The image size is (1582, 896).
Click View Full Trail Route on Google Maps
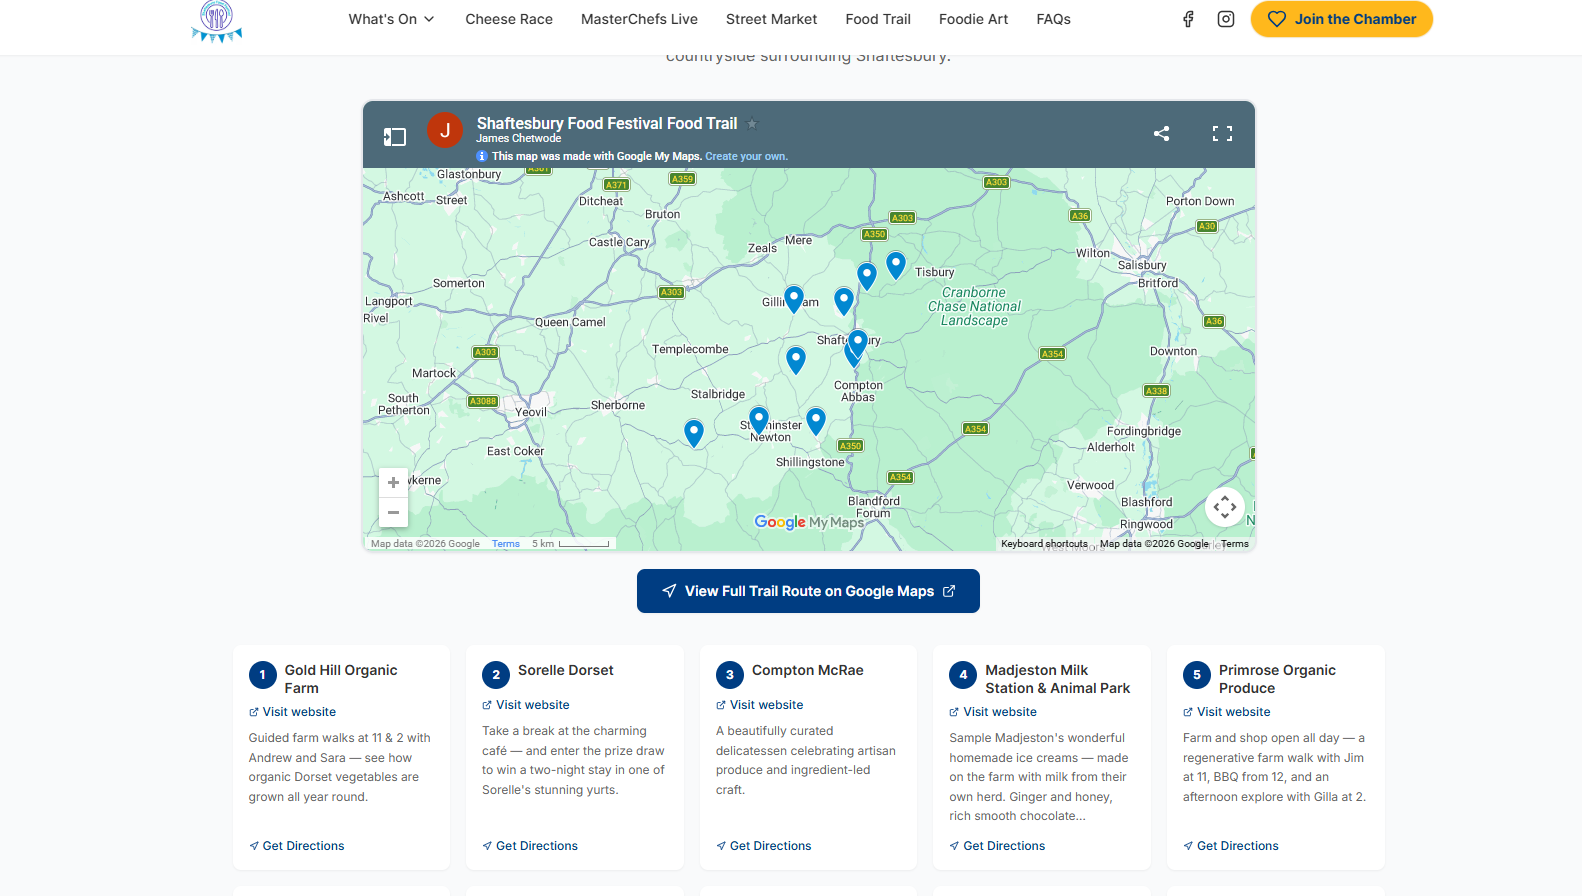coord(808,591)
